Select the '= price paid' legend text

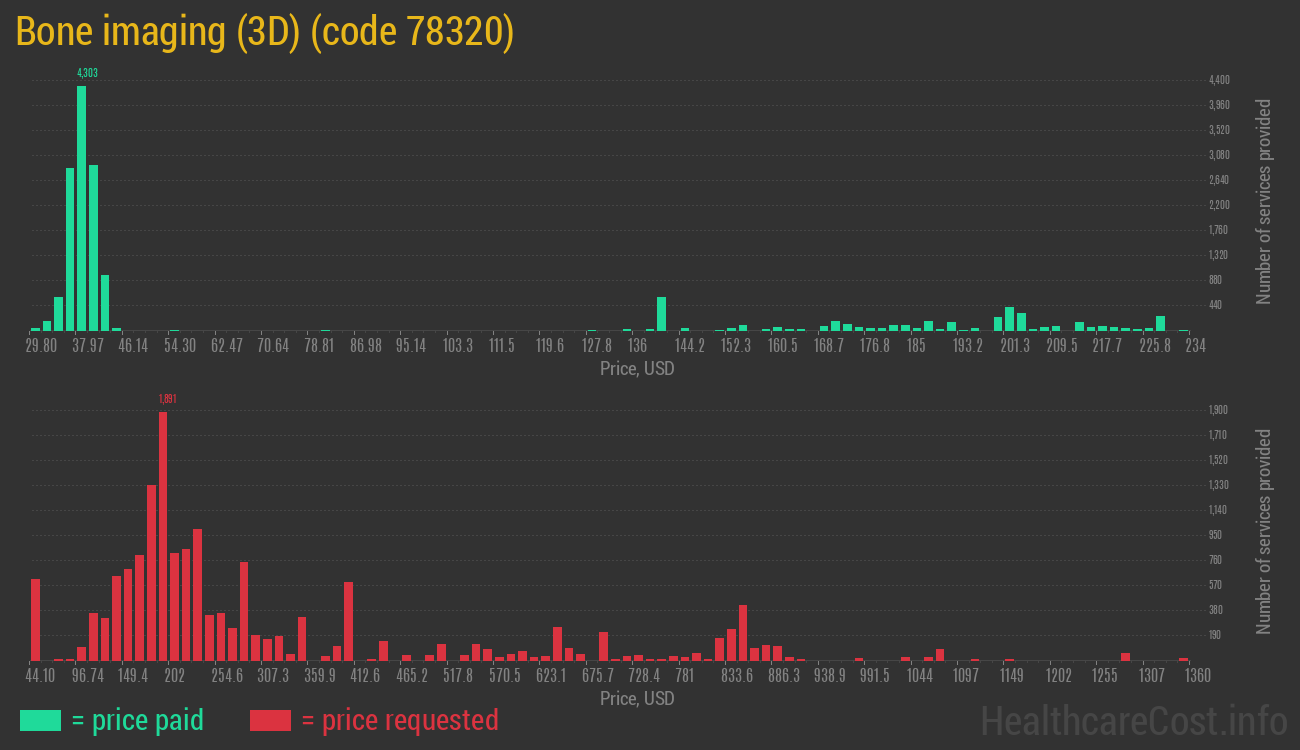[x=137, y=720]
